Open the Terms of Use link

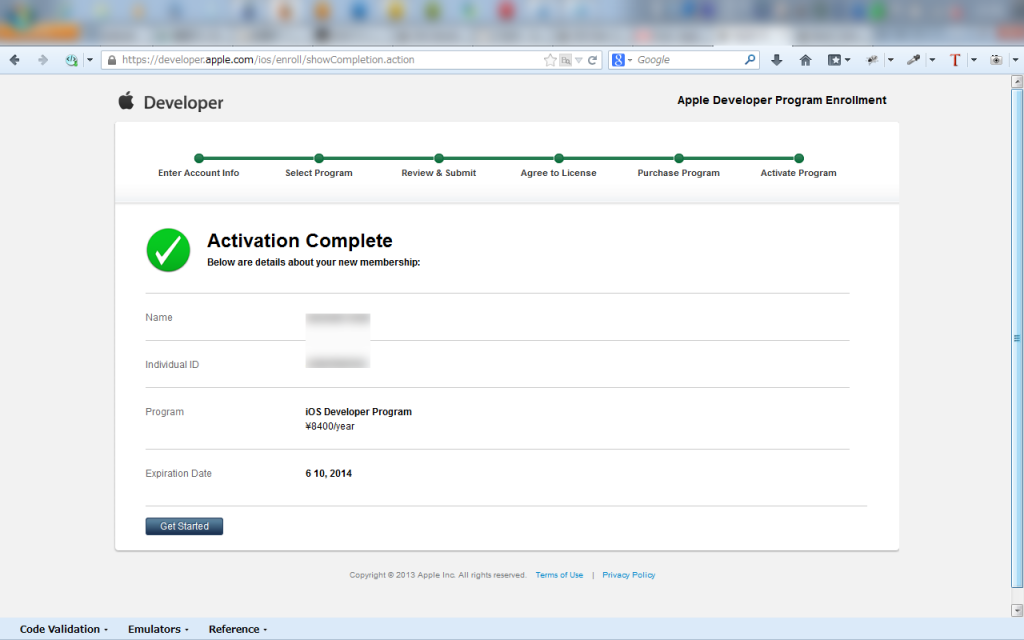coord(559,575)
